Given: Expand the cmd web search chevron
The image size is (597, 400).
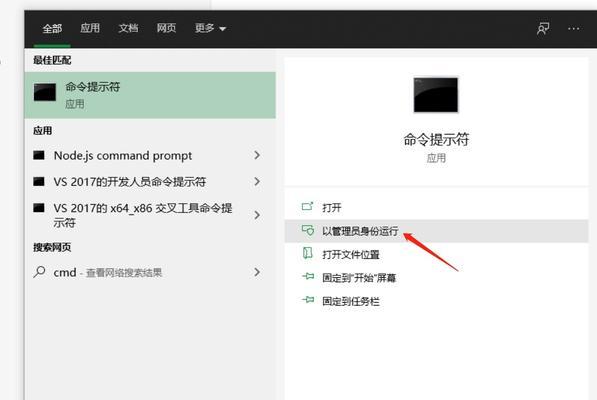Looking at the screenshot, I should [257, 272].
